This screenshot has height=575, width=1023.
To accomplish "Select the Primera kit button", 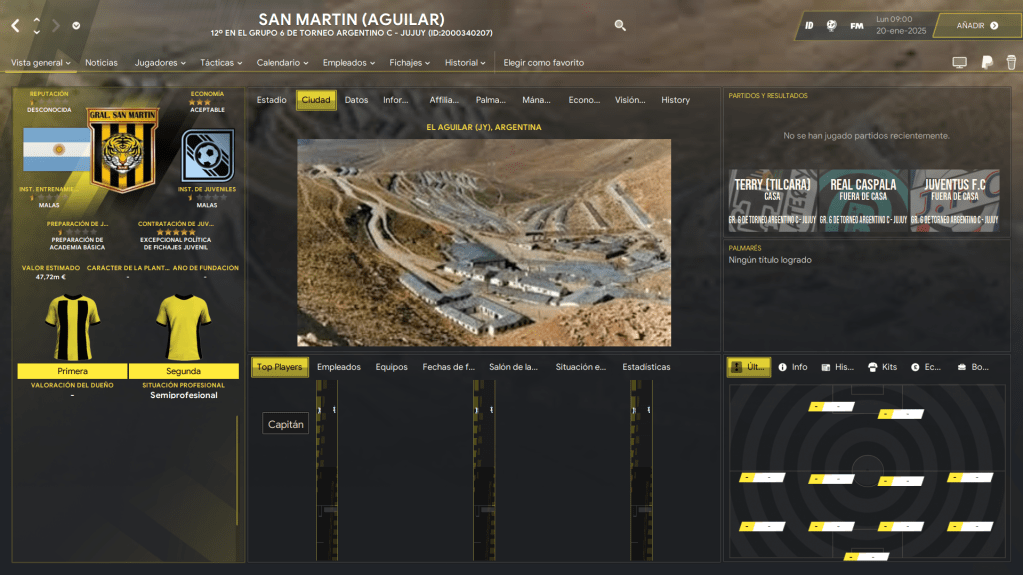I will [x=72, y=371].
